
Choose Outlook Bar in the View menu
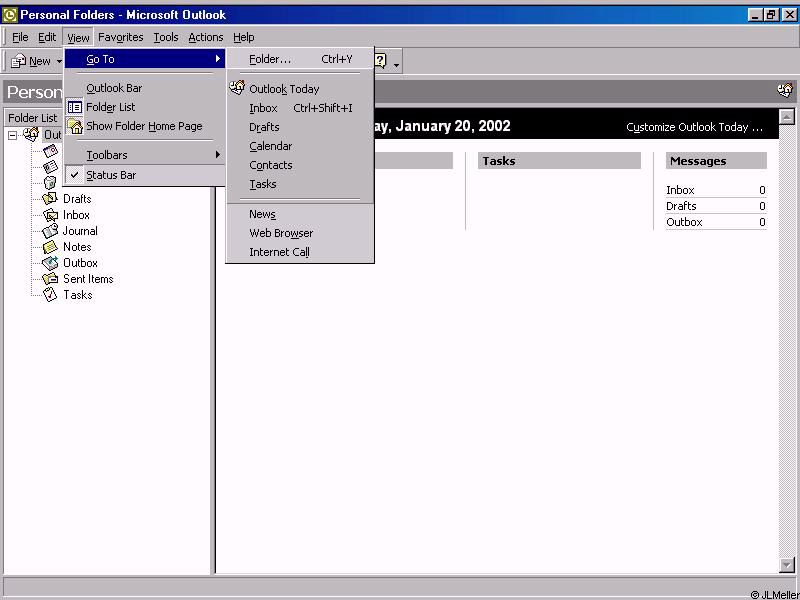[x=145, y=88]
